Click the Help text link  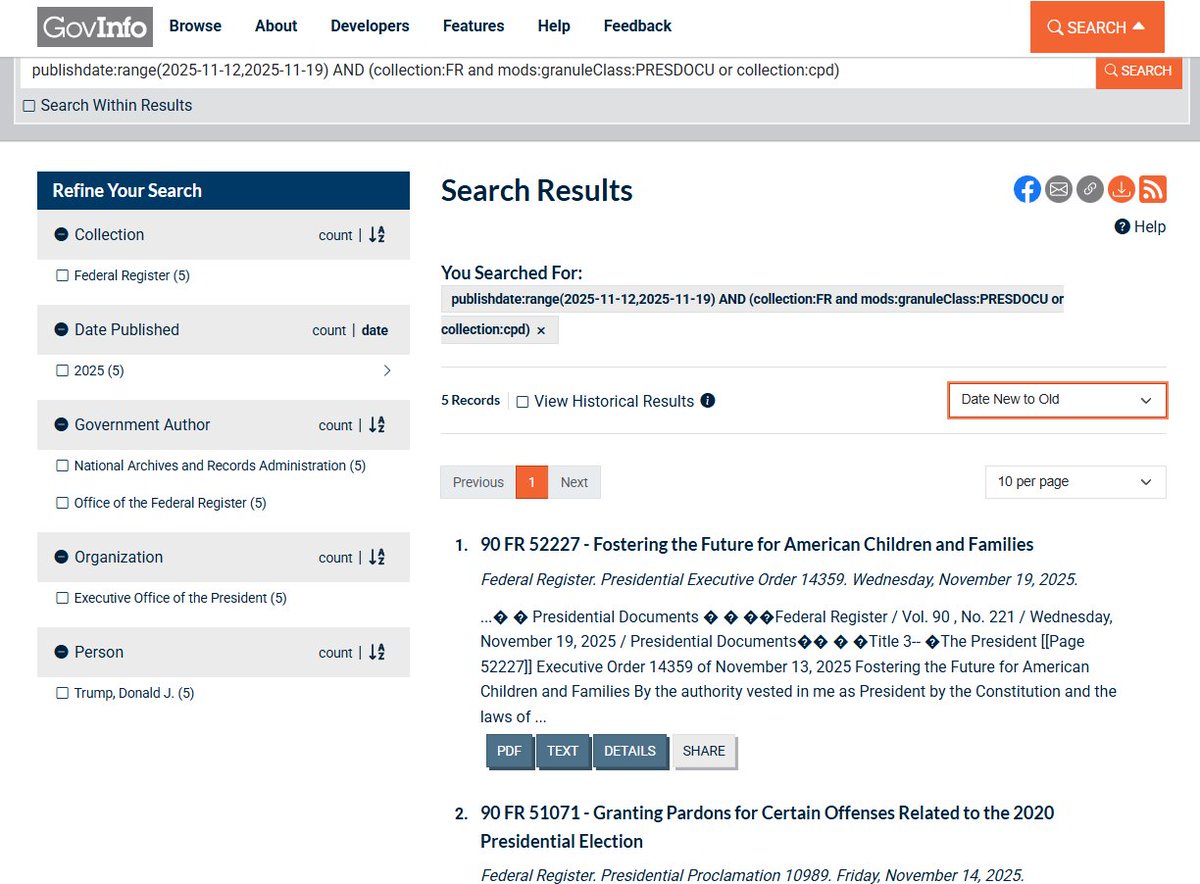click(x=1150, y=227)
